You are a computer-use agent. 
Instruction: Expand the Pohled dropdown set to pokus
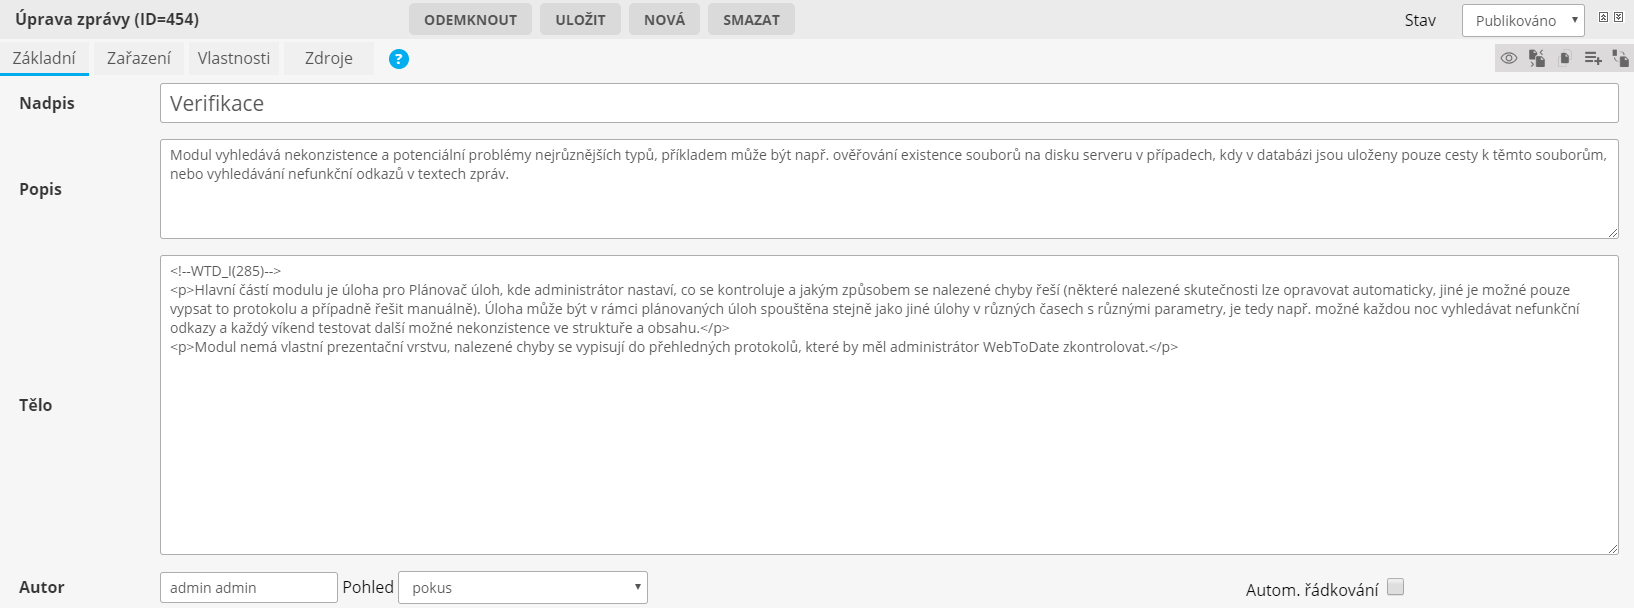click(x=522, y=587)
